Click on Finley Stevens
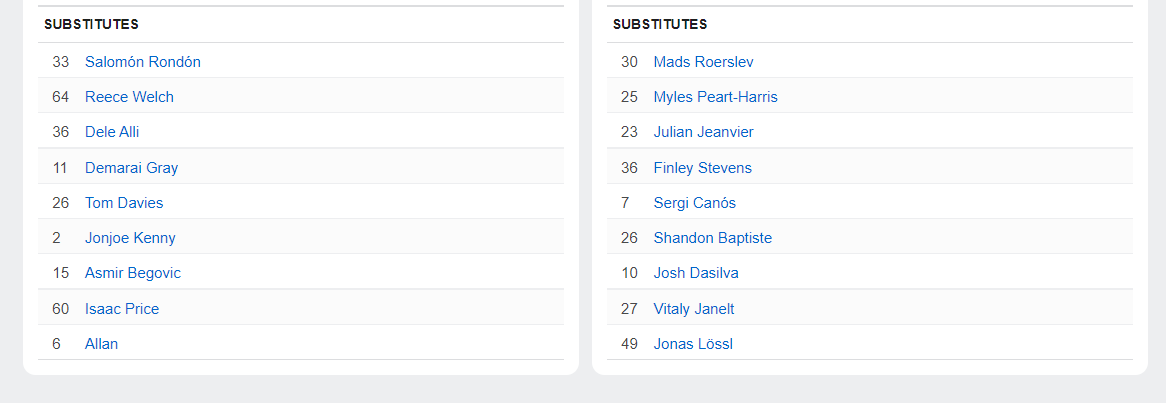Image resolution: width=1166 pixels, height=403 pixels. (x=702, y=168)
